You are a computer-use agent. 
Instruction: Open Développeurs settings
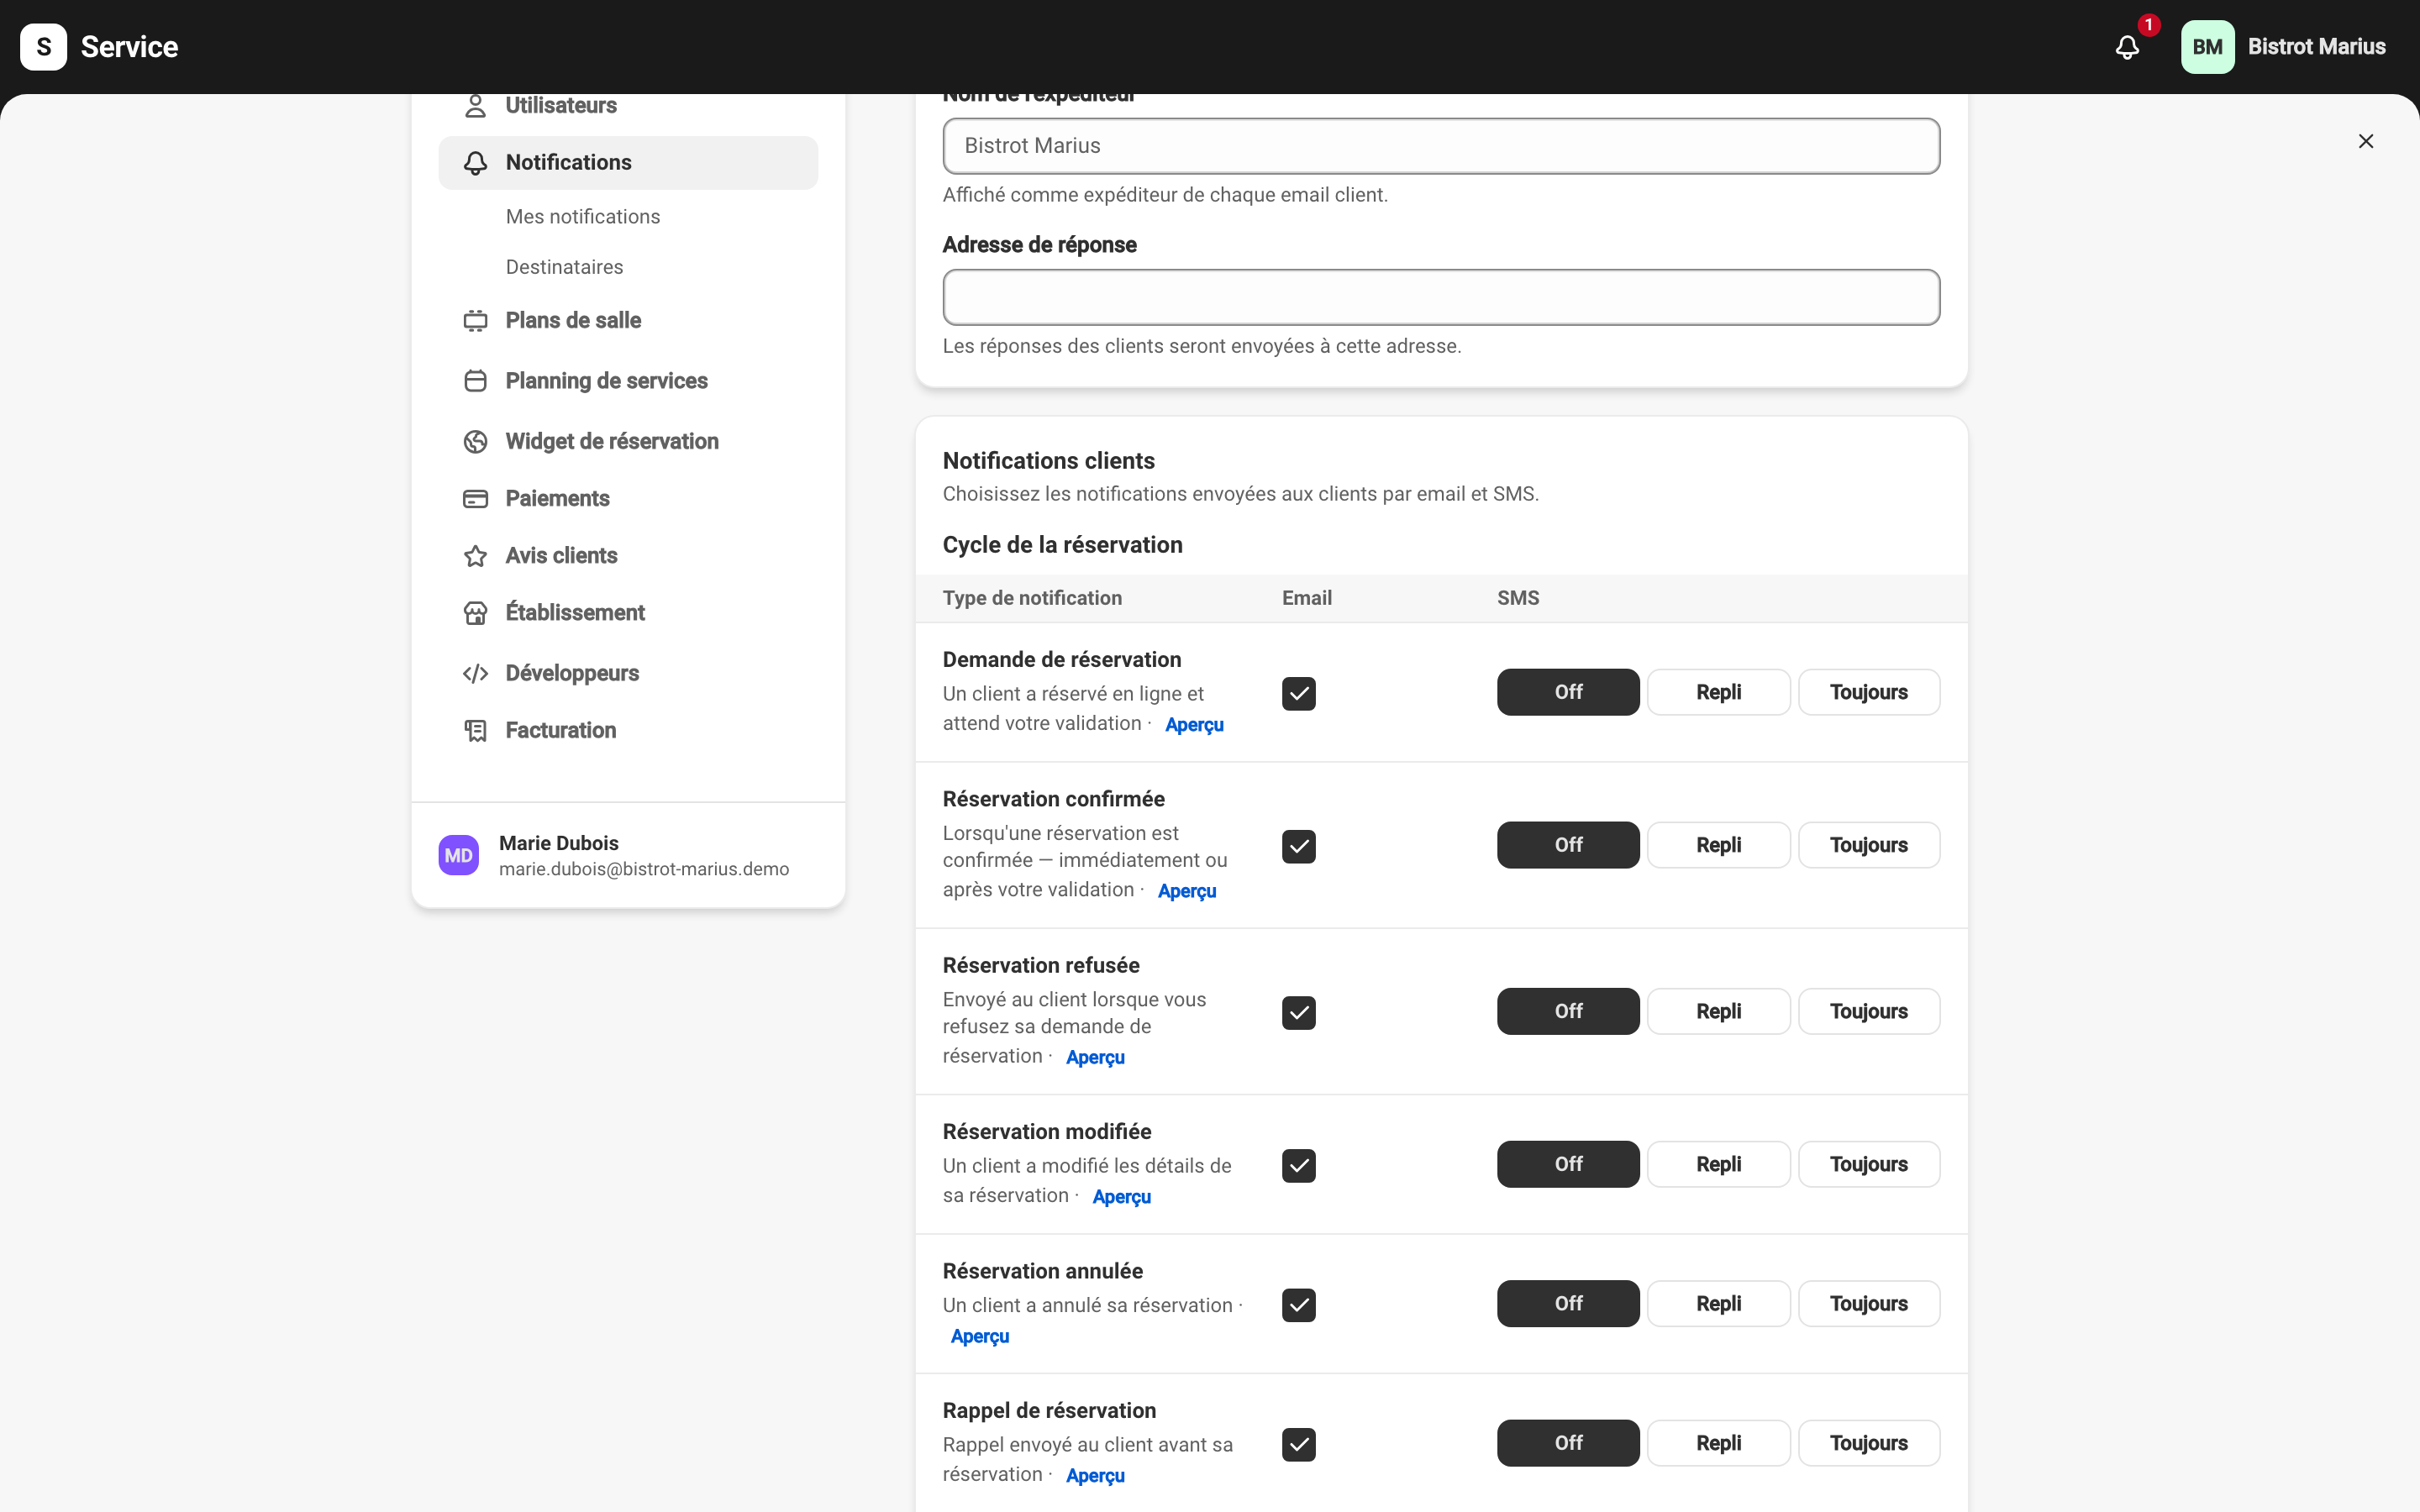[x=628, y=674]
